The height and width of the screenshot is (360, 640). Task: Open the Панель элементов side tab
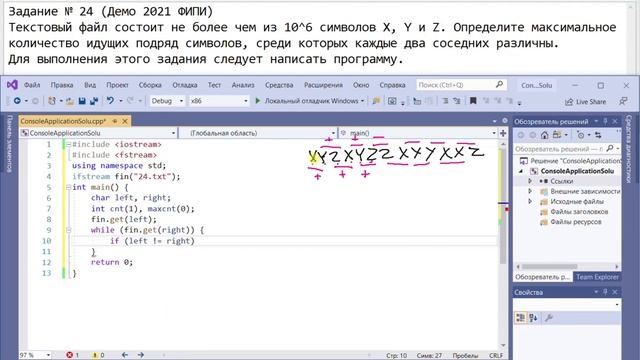coord(10,144)
